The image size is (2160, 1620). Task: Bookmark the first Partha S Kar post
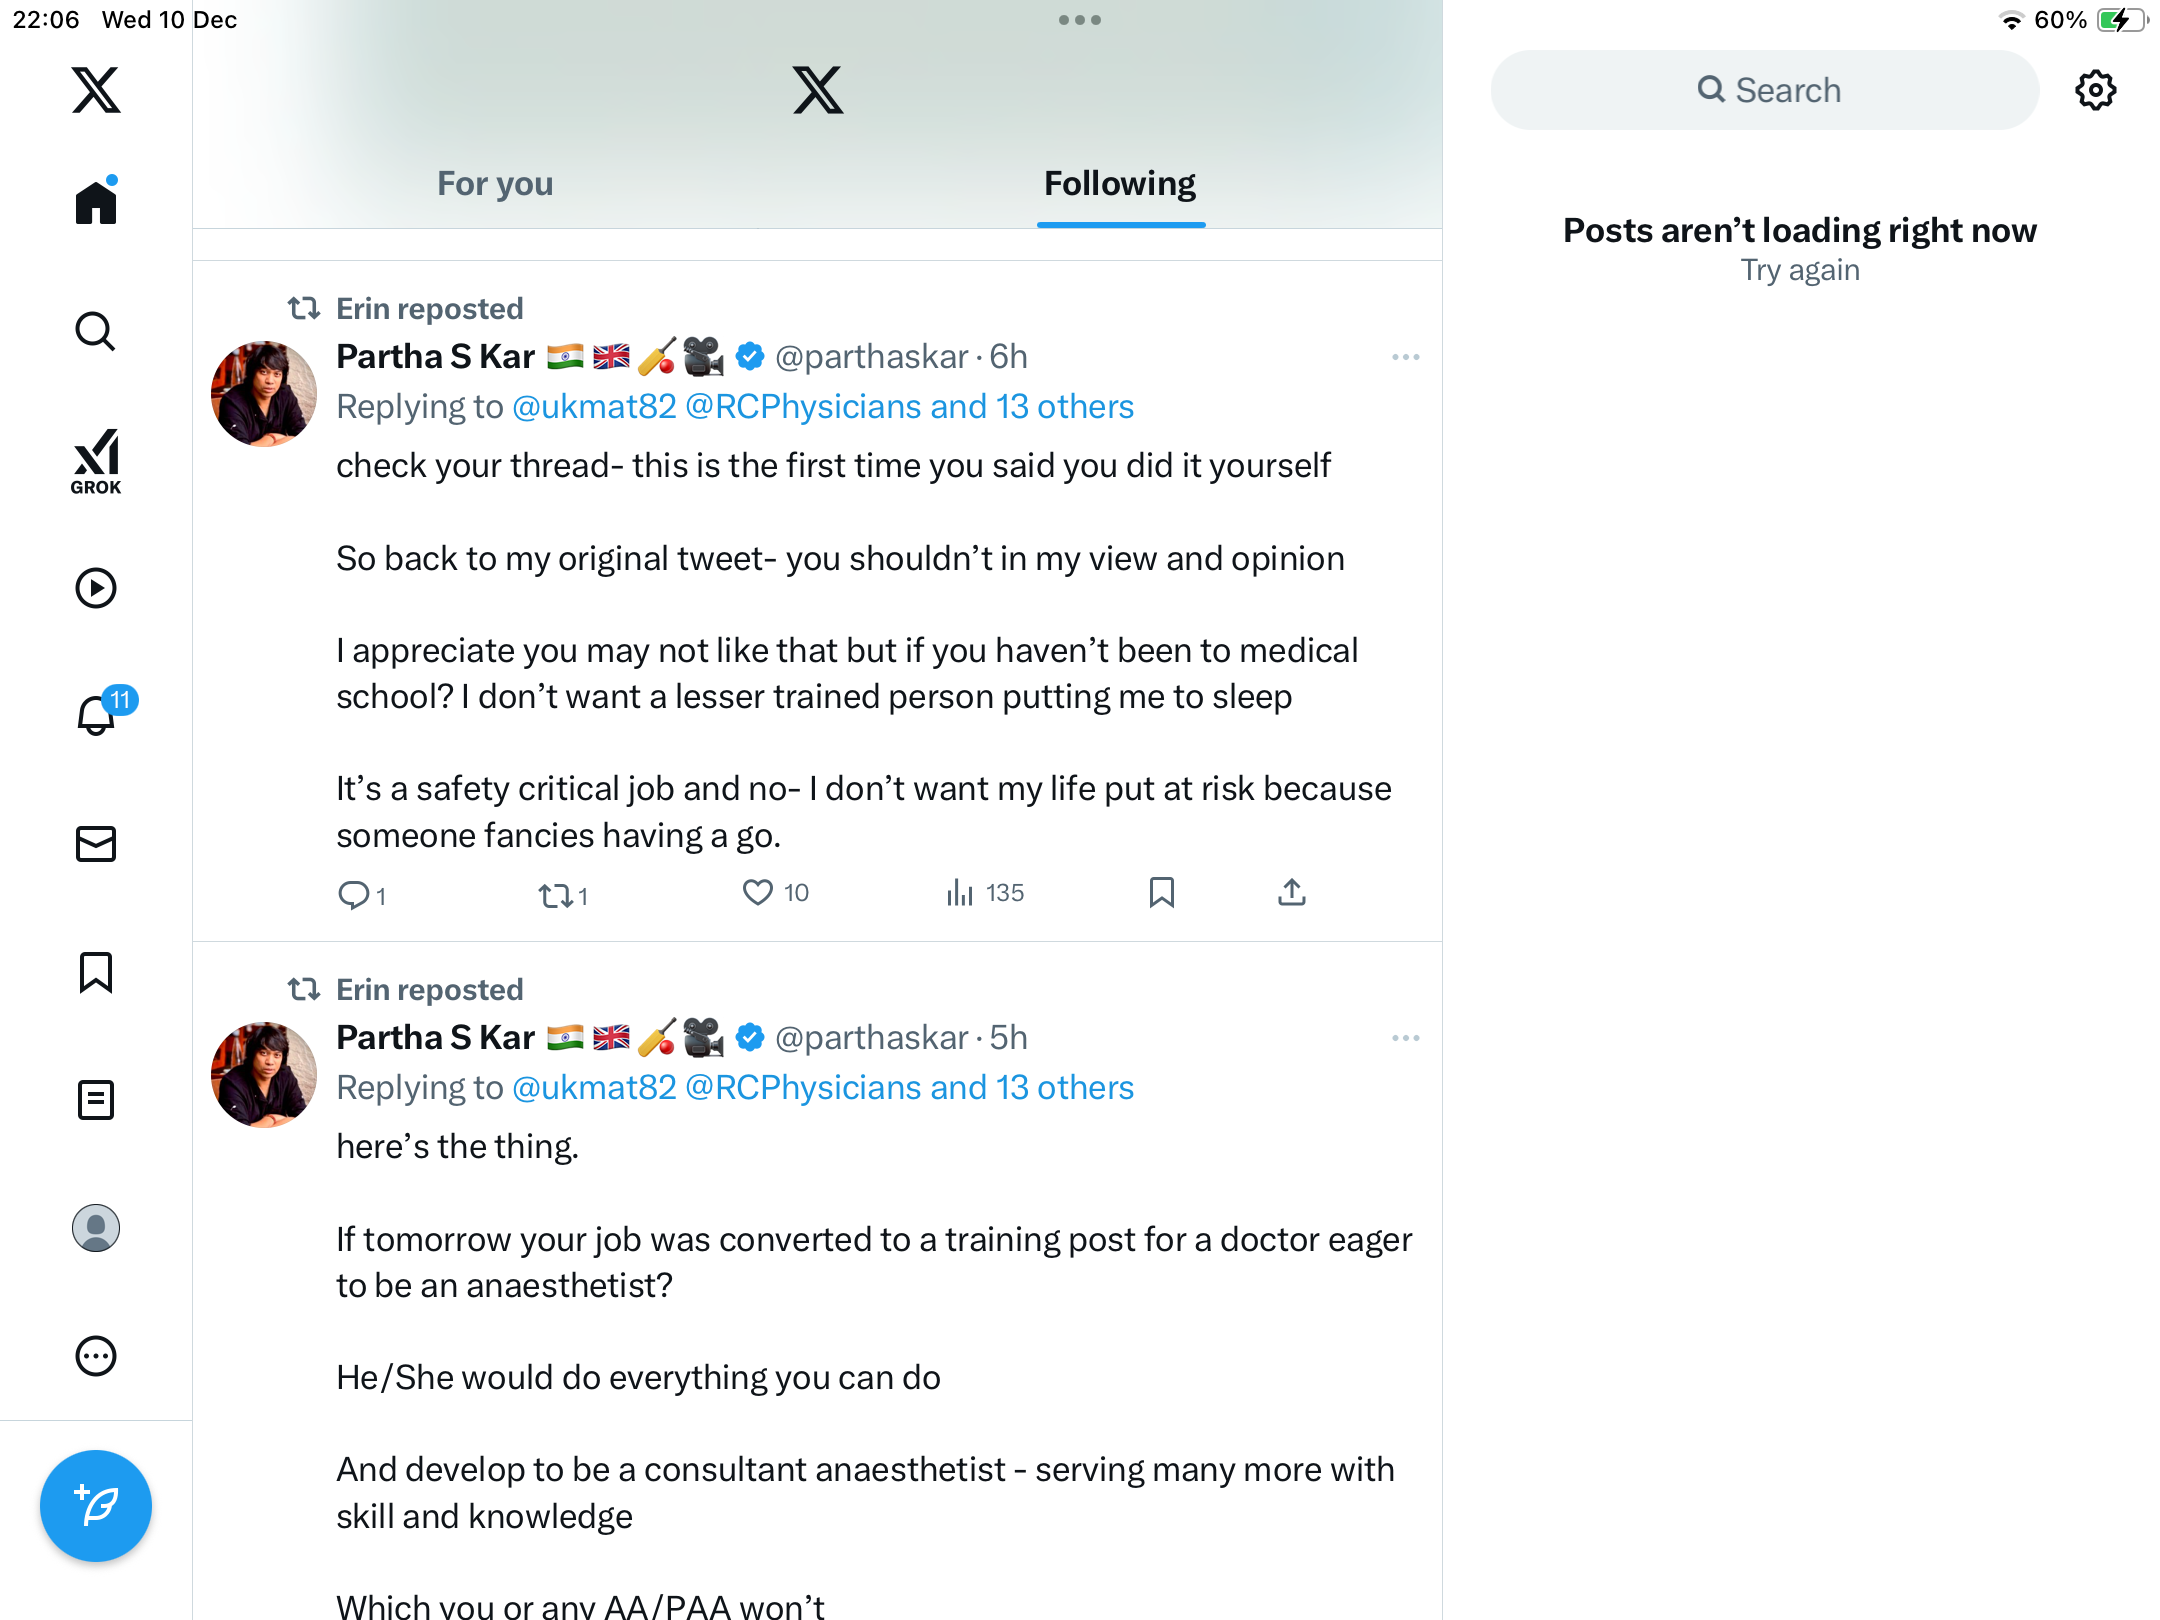1161,892
